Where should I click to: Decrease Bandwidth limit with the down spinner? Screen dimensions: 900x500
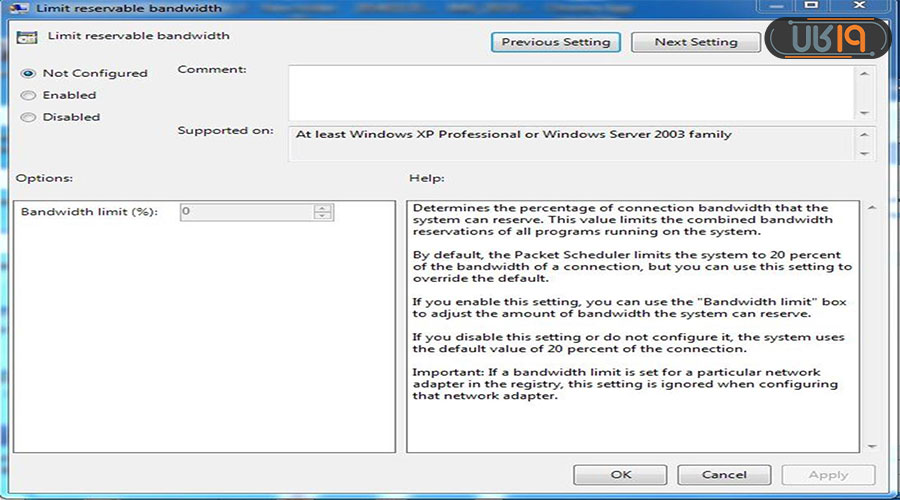coord(322,216)
